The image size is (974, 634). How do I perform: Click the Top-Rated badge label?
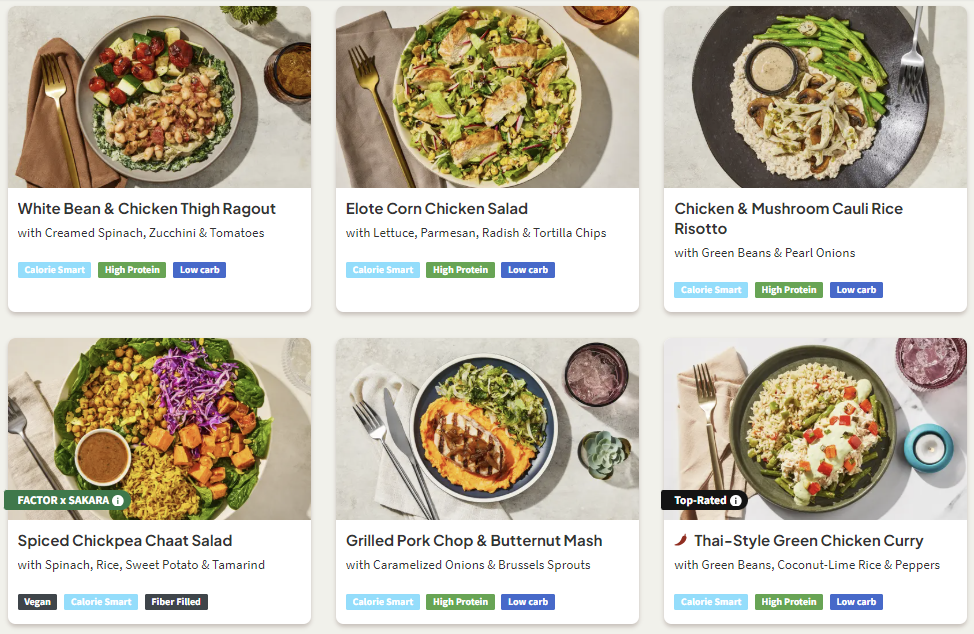(x=700, y=500)
